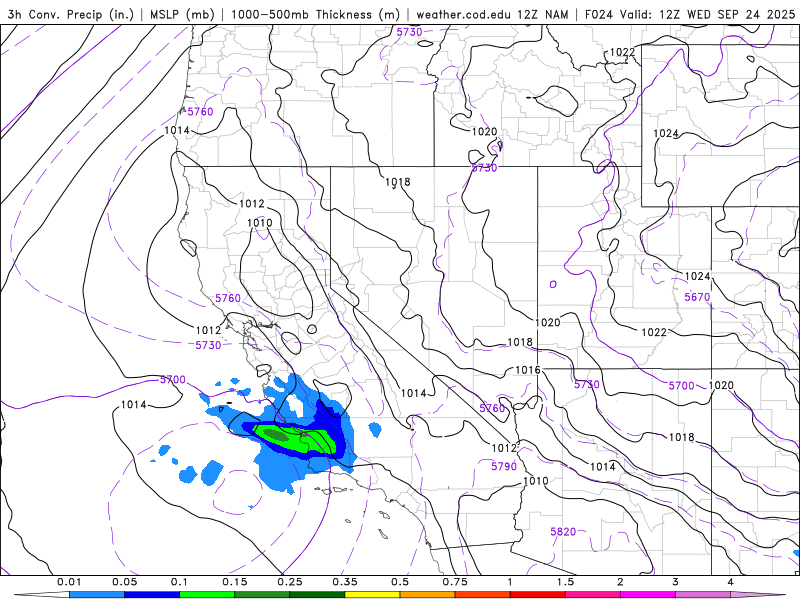
Task: Click the dark green precipitation maximum core
Action: 276,435
